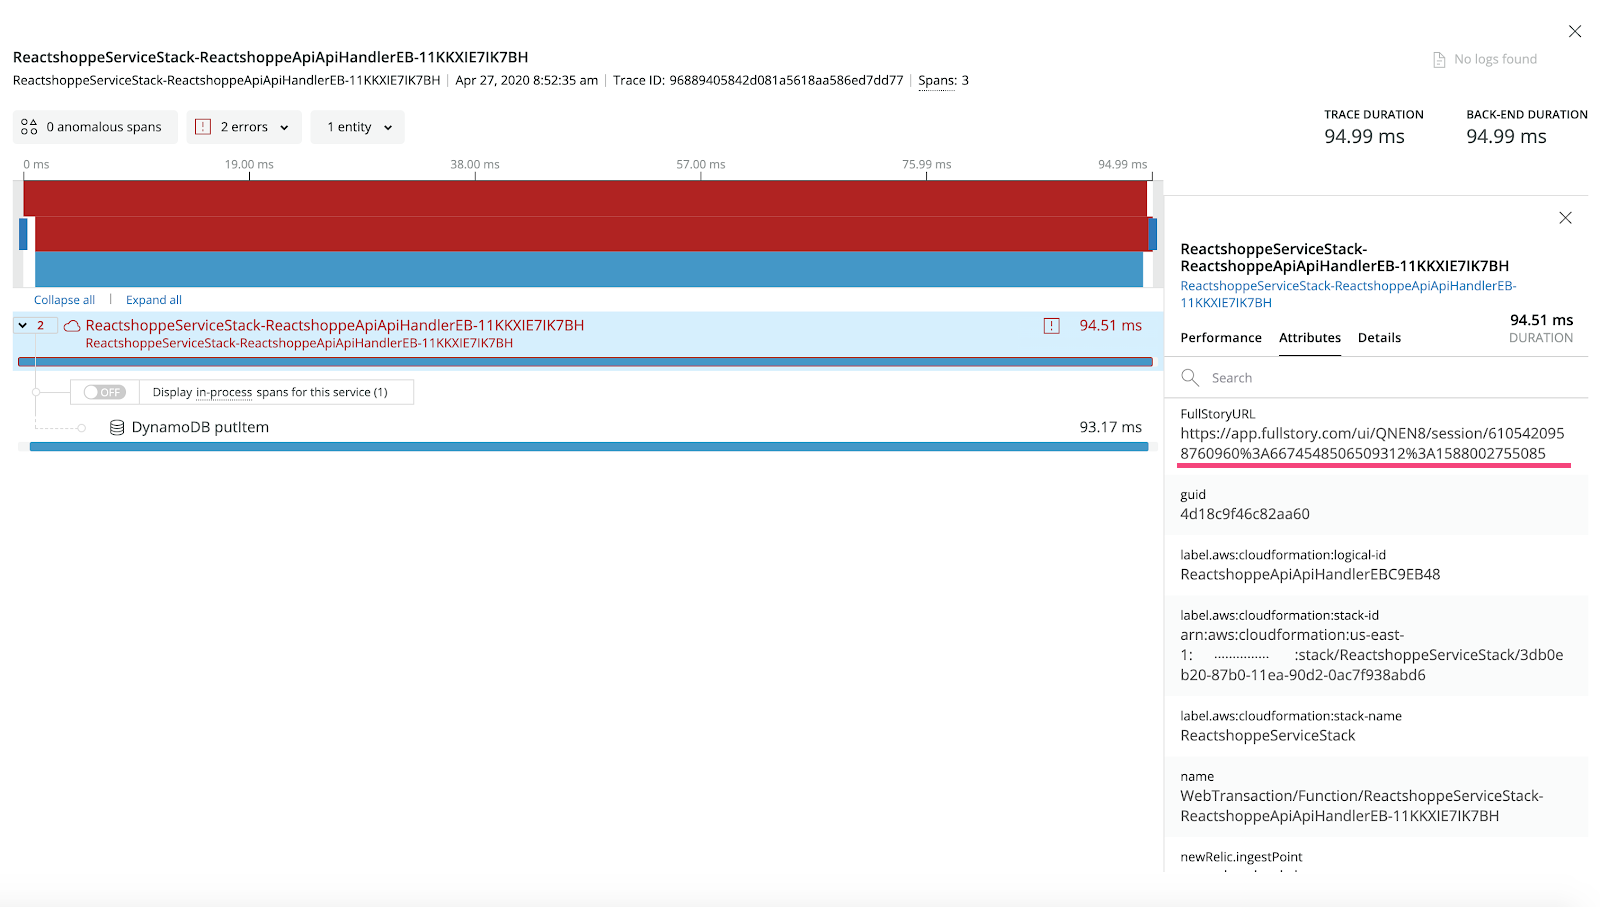Click the Apr 27, 2020 8:52:35 am timestamp

[x=527, y=81]
